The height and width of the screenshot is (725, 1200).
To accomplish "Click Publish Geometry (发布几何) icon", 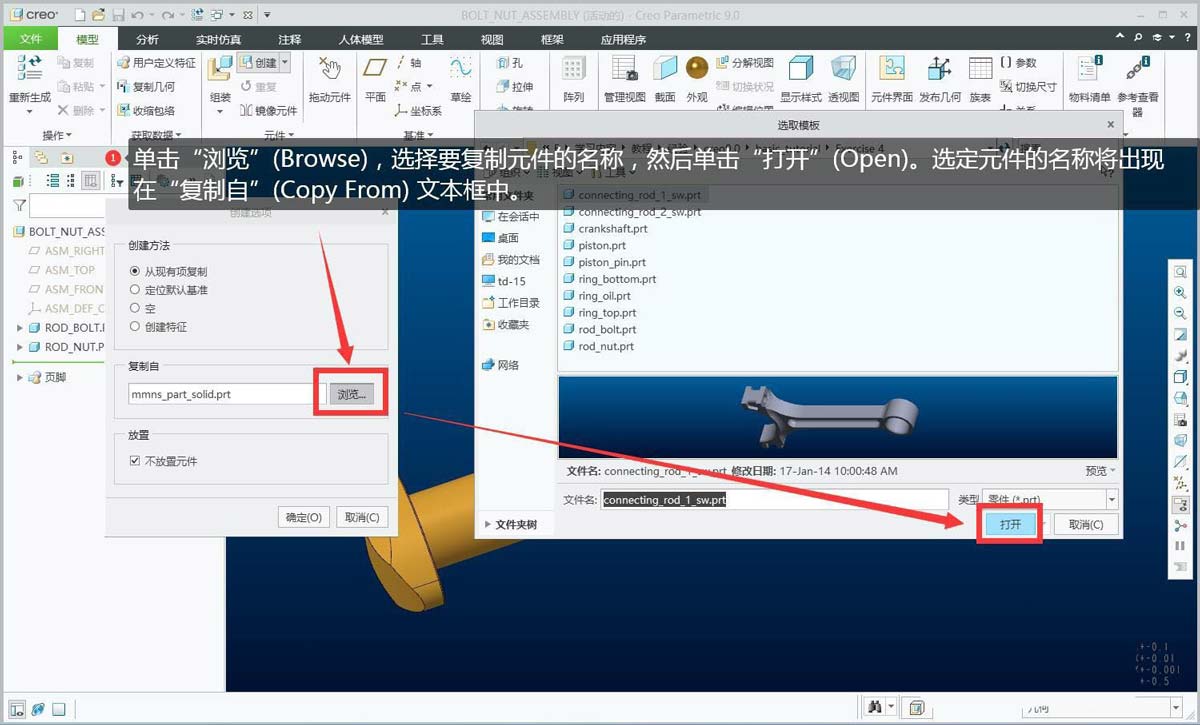I will pyautogui.click(x=939, y=70).
